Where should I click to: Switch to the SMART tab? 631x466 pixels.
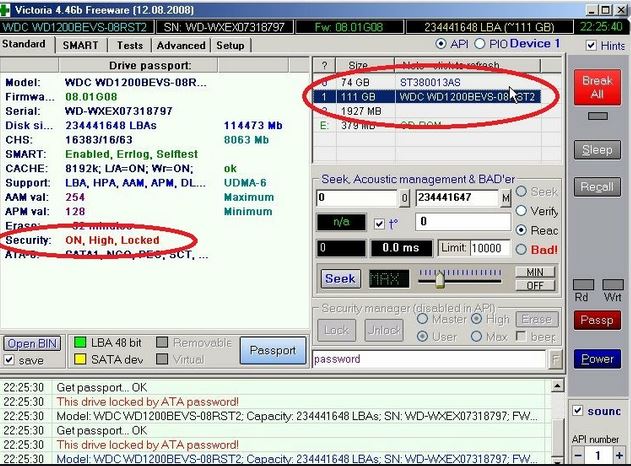[x=80, y=45]
